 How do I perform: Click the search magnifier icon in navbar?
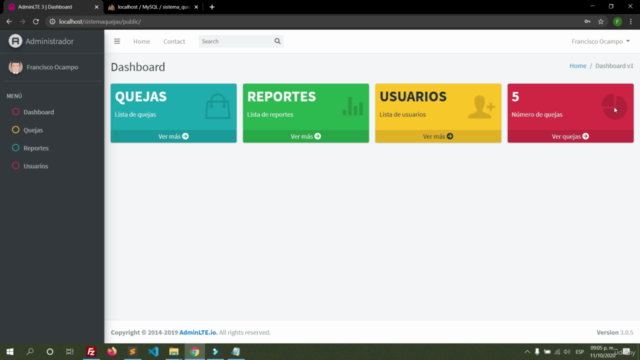tap(278, 41)
